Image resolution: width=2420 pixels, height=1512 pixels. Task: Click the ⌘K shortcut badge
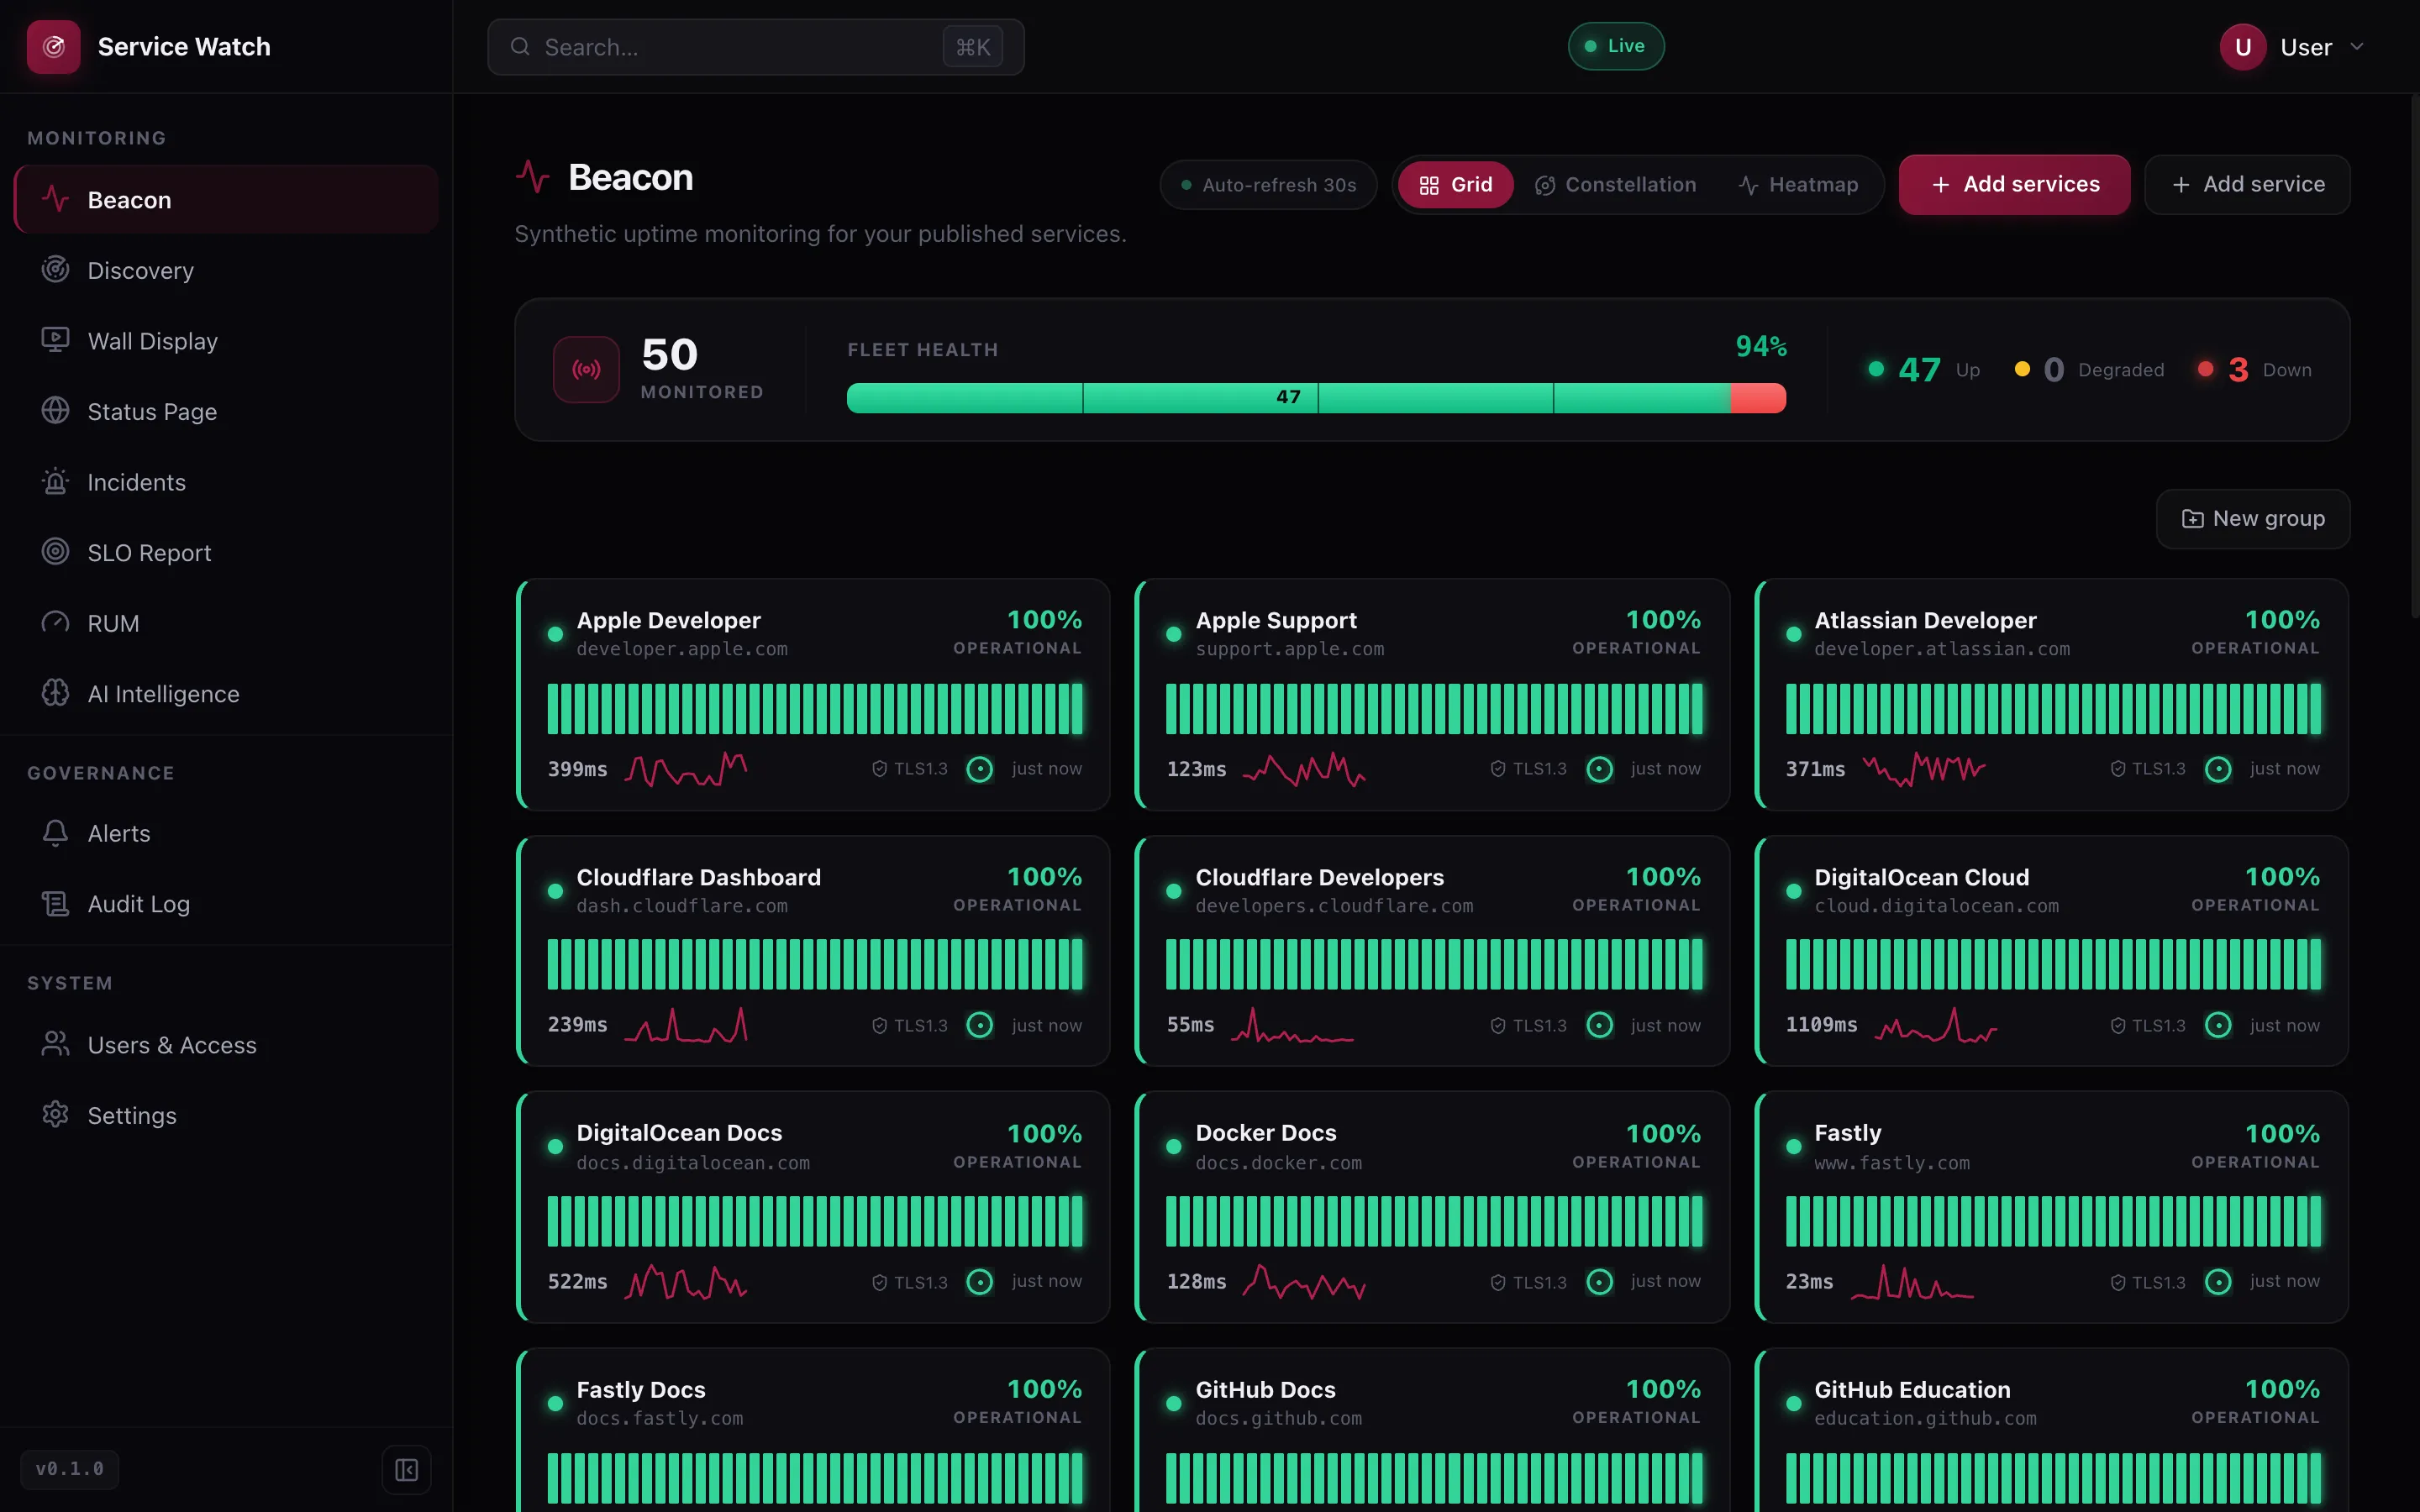(973, 47)
